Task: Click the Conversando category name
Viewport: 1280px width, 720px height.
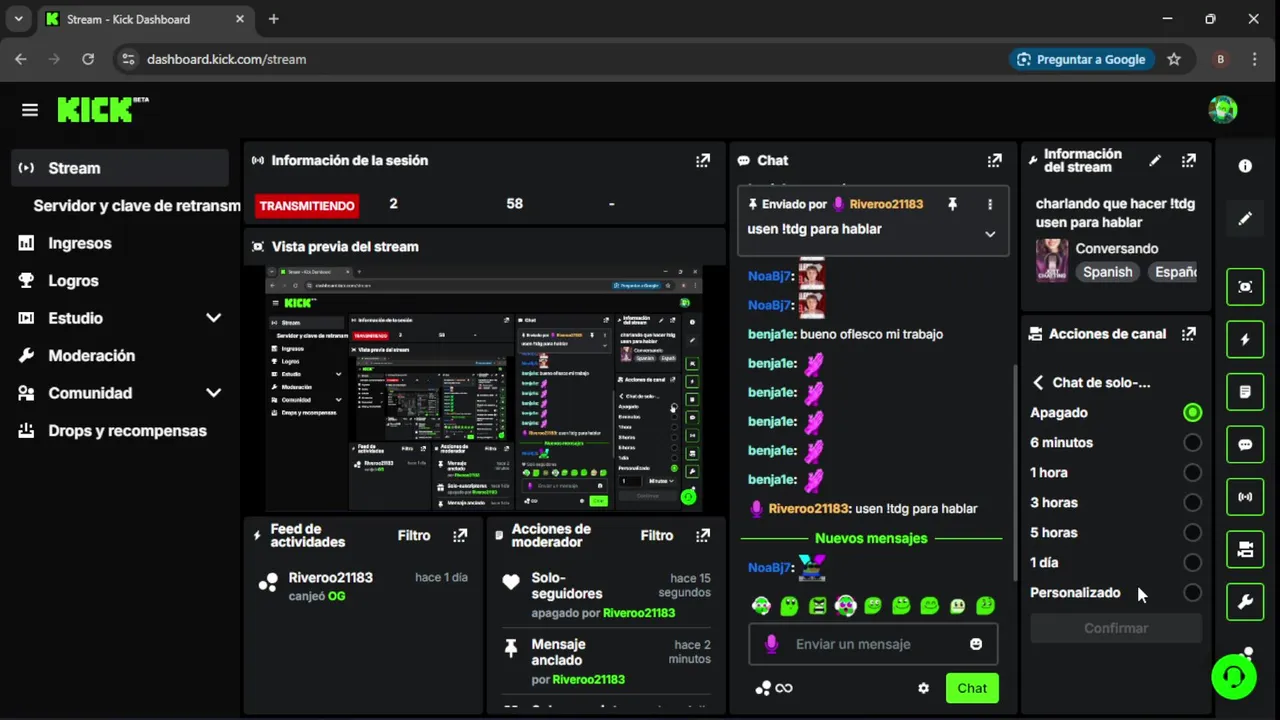Action: pyautogui.click(x=1117, y=248)
